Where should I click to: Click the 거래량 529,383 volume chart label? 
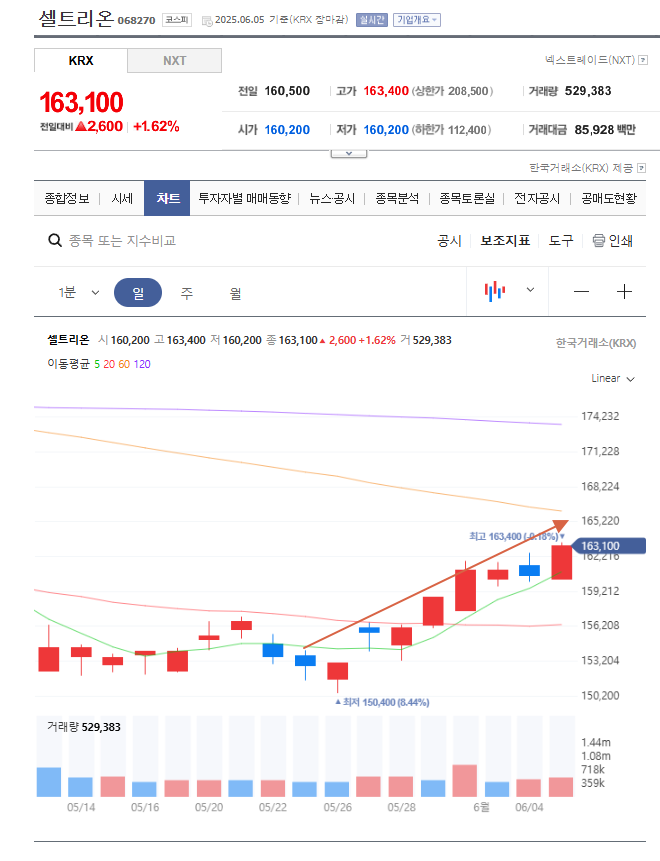pos(84,727)
